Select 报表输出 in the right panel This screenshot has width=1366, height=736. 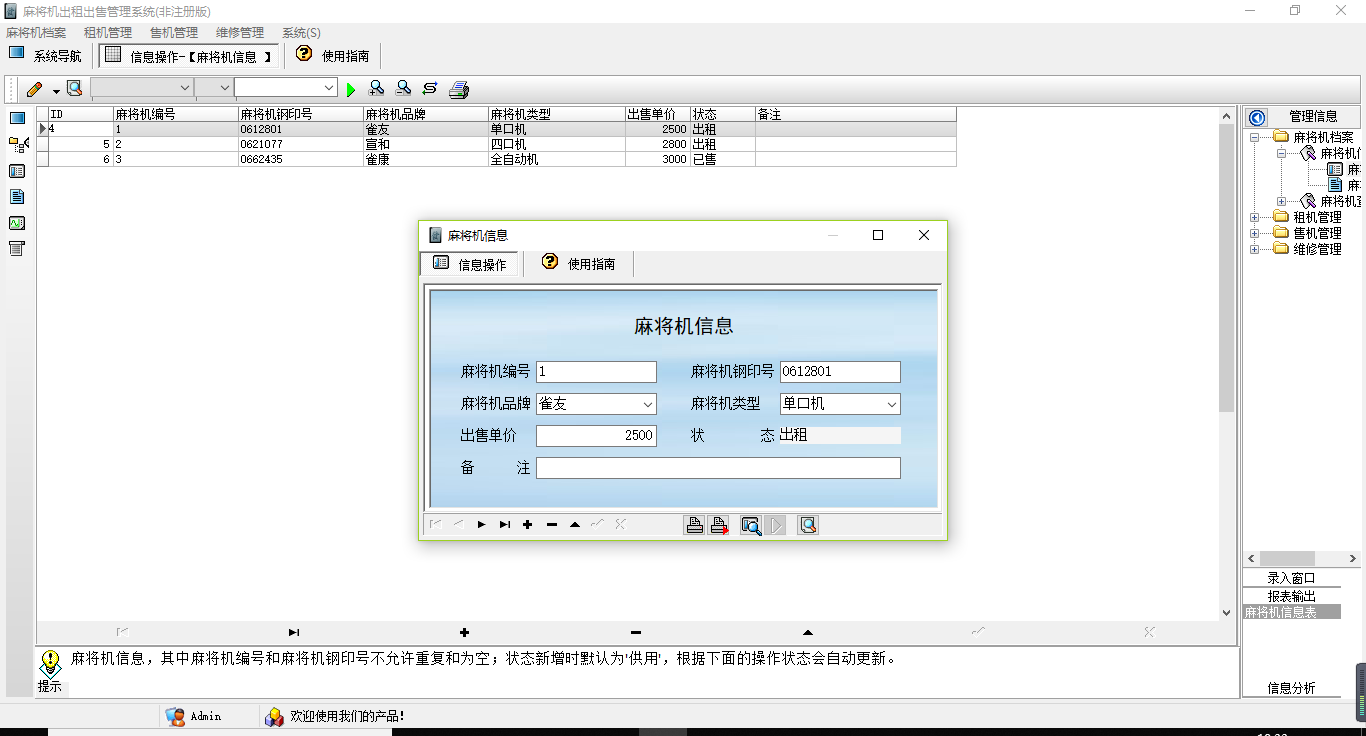click(1291, 596)
